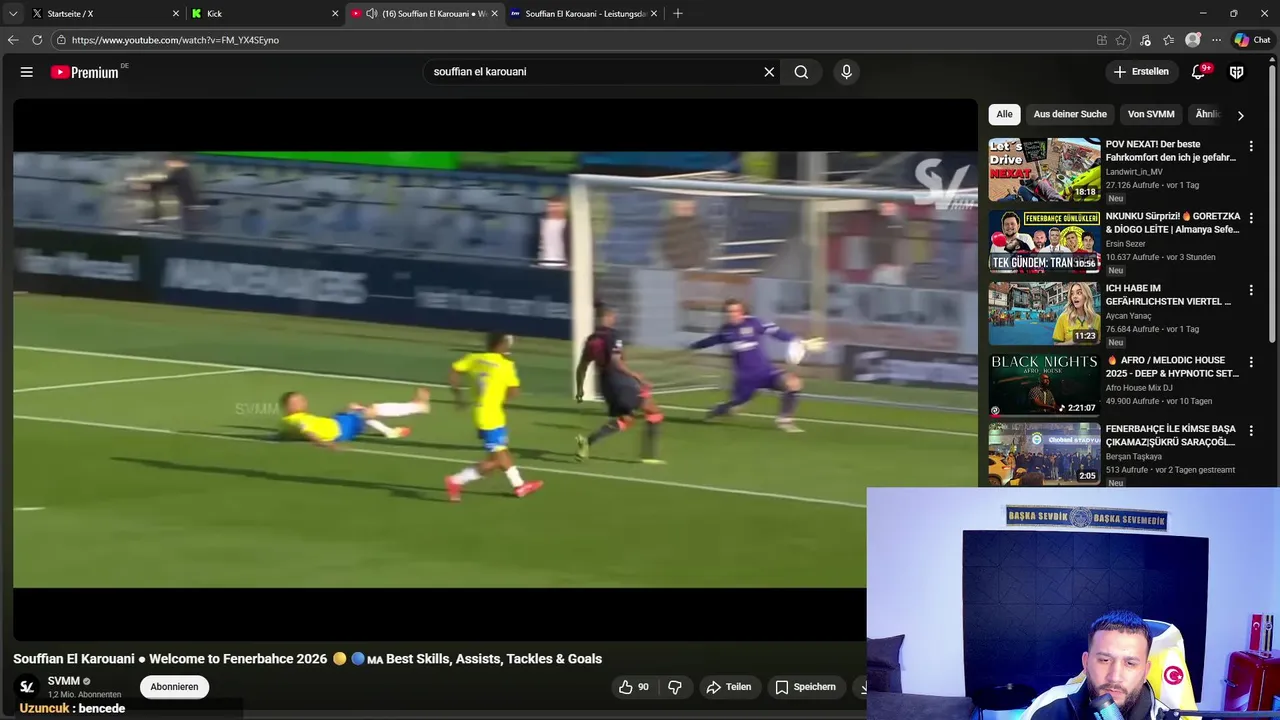Start voice search with the microphone
The image size is (1280, 720).
(x=846, y=72)
